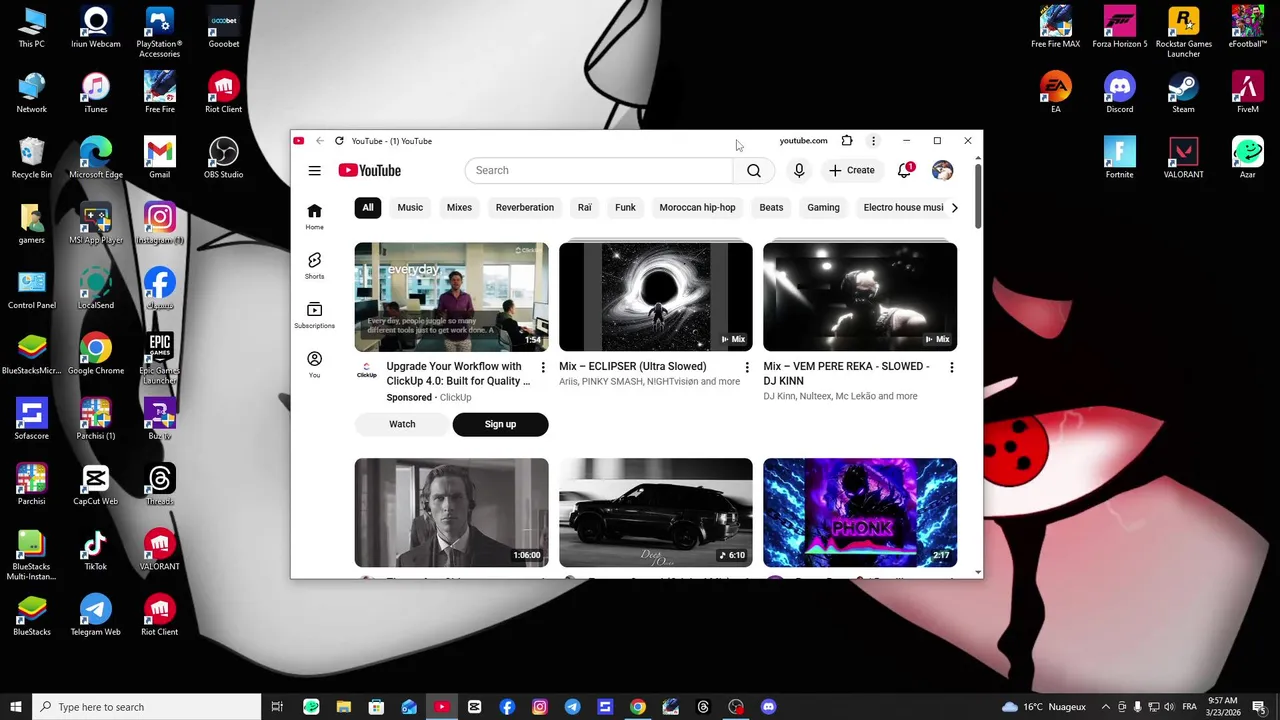Image resolution: width=1280 pixels, height=720 pixels.
Task: Click the magnifier search button
Action: 754,171
